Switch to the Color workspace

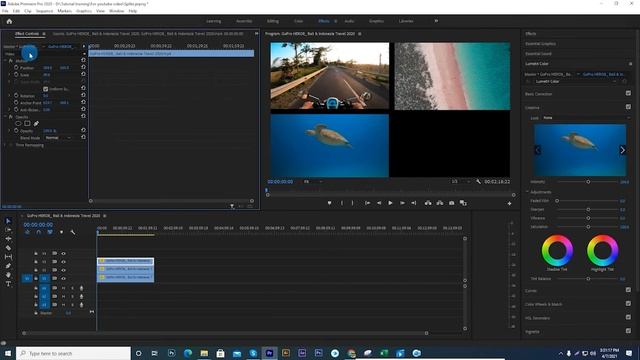click(x=298, y=21)
